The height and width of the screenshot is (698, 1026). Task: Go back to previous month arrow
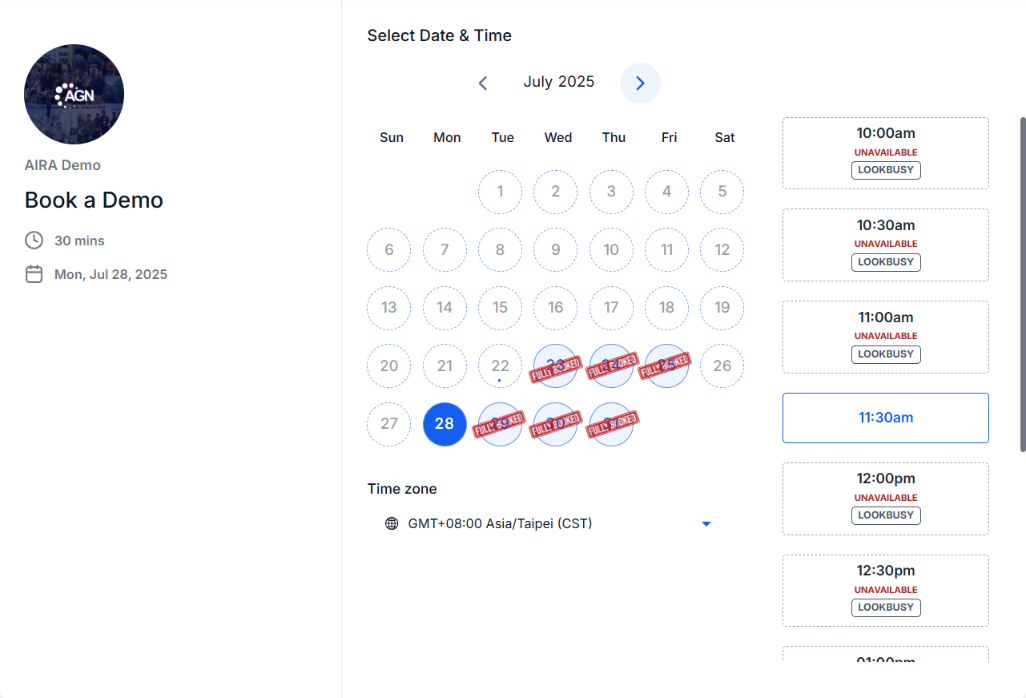coord(483,83)
